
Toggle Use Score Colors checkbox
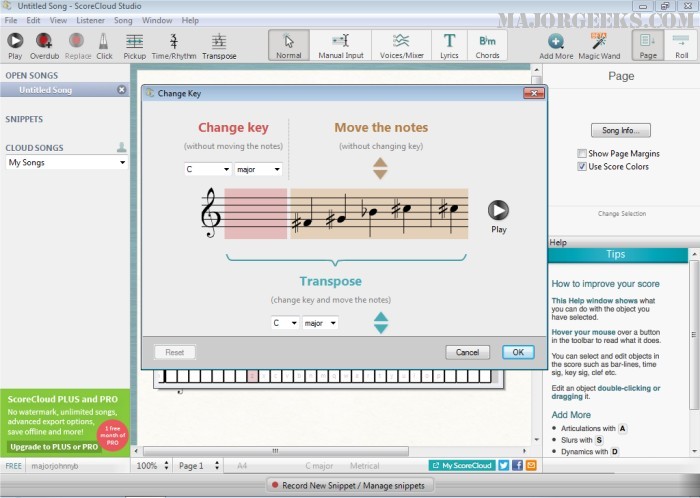click(x=582, y=166)
